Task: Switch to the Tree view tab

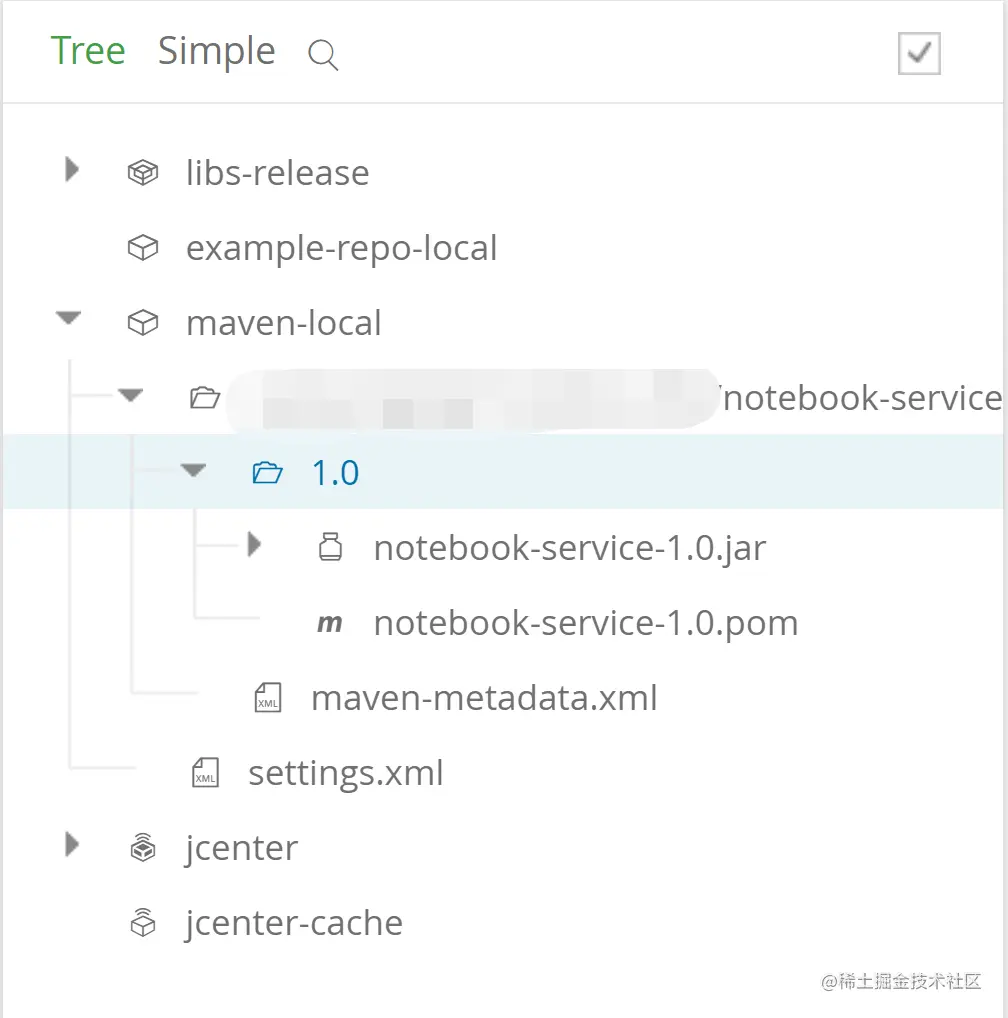Action: tap(88, 51)
